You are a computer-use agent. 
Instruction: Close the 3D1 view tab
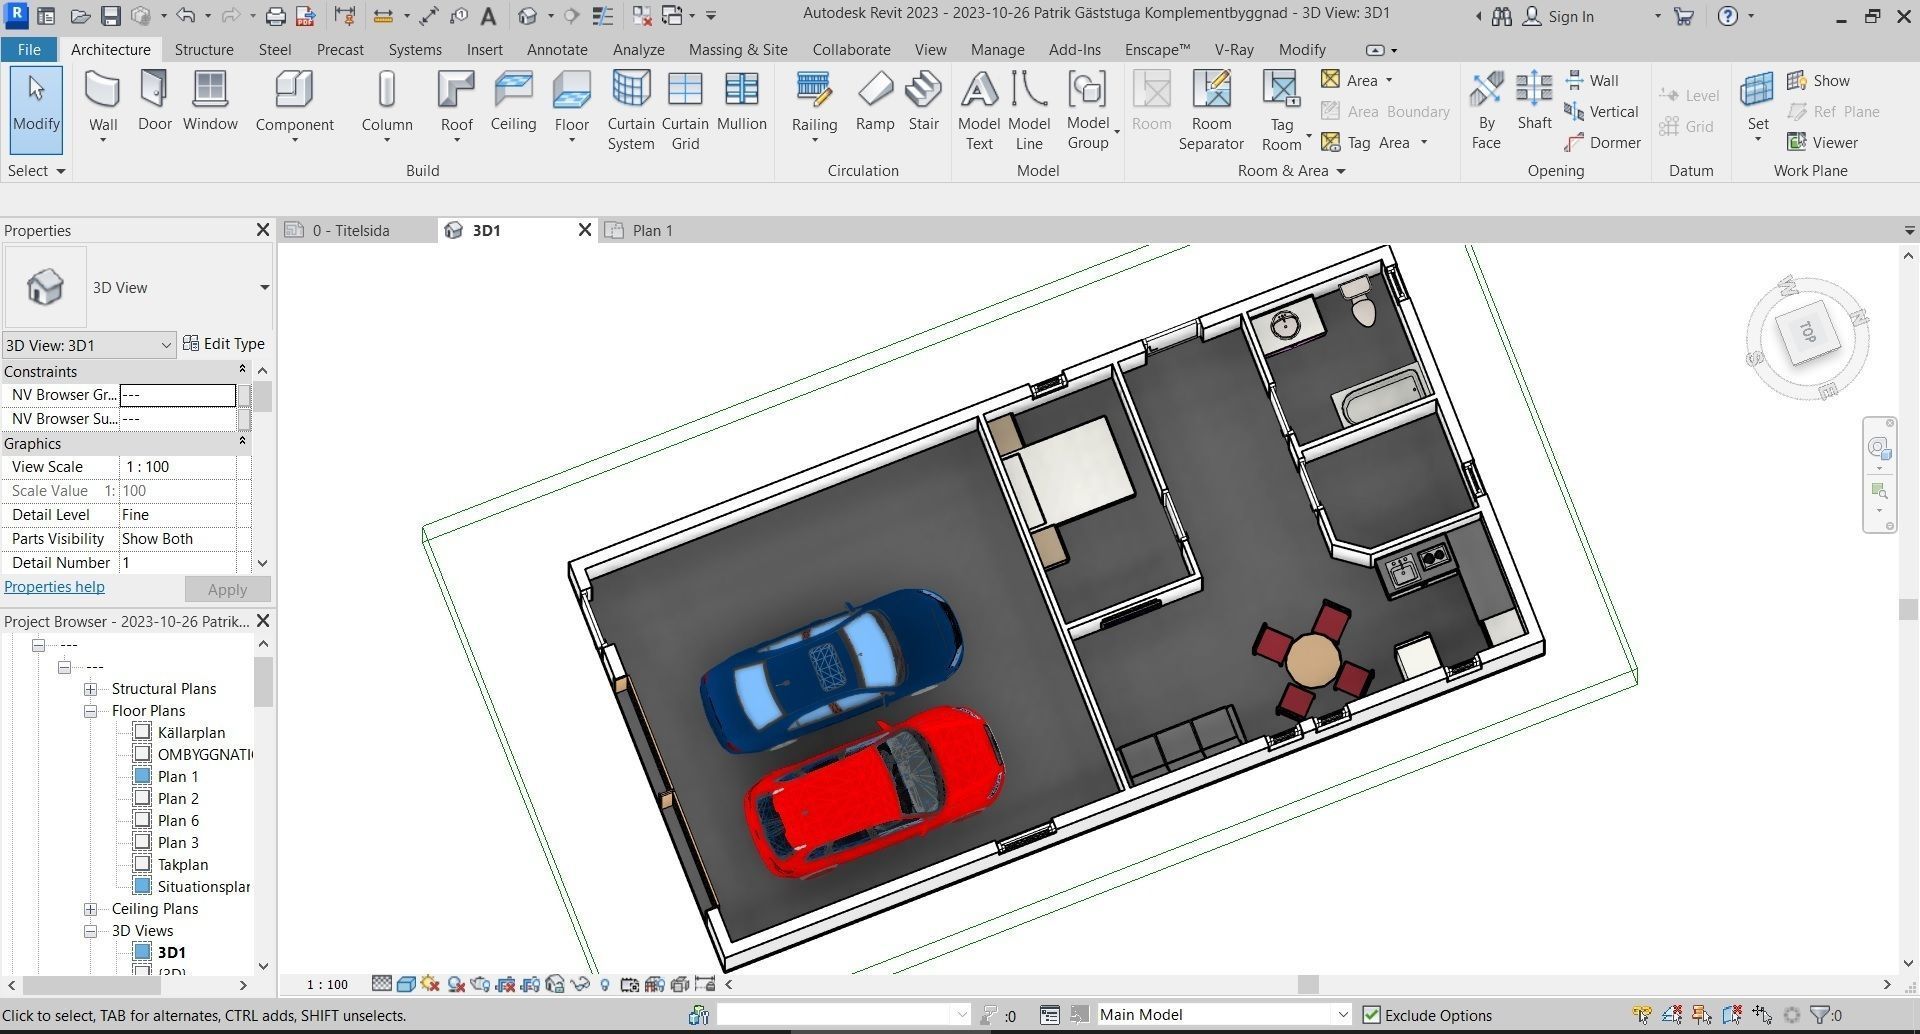(x=585, y=230)
